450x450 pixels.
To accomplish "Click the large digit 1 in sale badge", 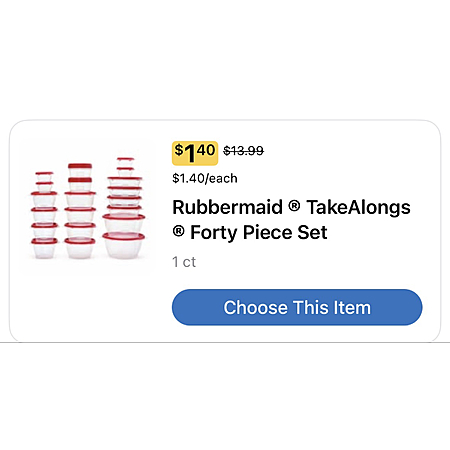I will (x=190, y=154).
